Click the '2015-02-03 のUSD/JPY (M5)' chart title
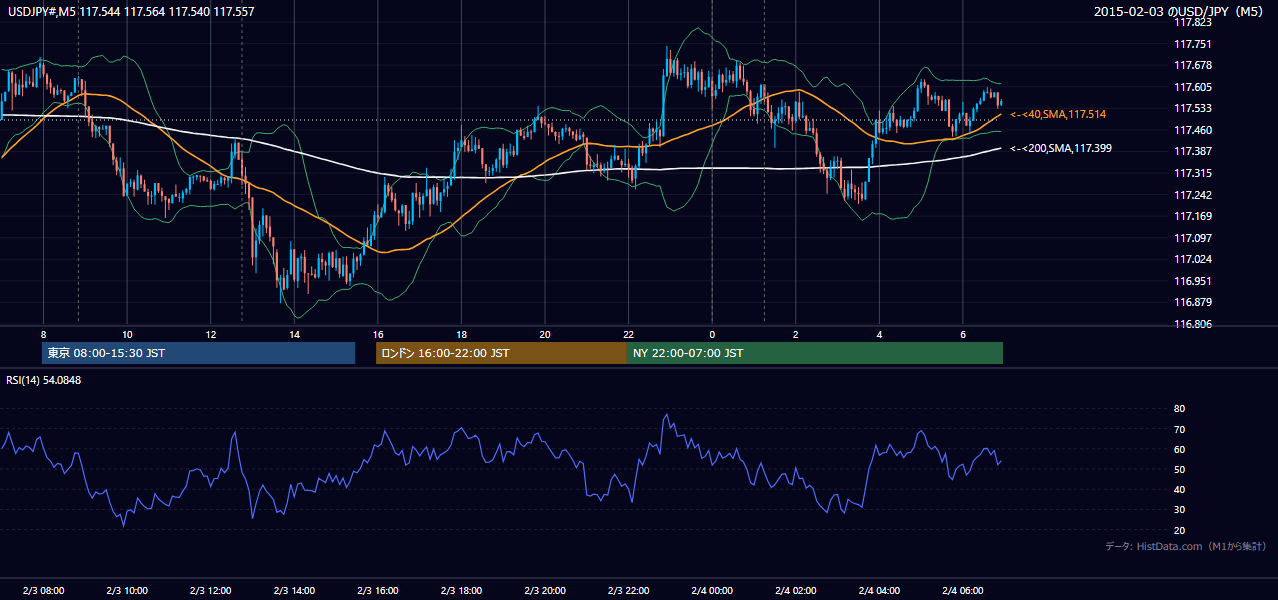This screenshot has height=600, width=1278. pyautogui.click(x=1180, y=12)
